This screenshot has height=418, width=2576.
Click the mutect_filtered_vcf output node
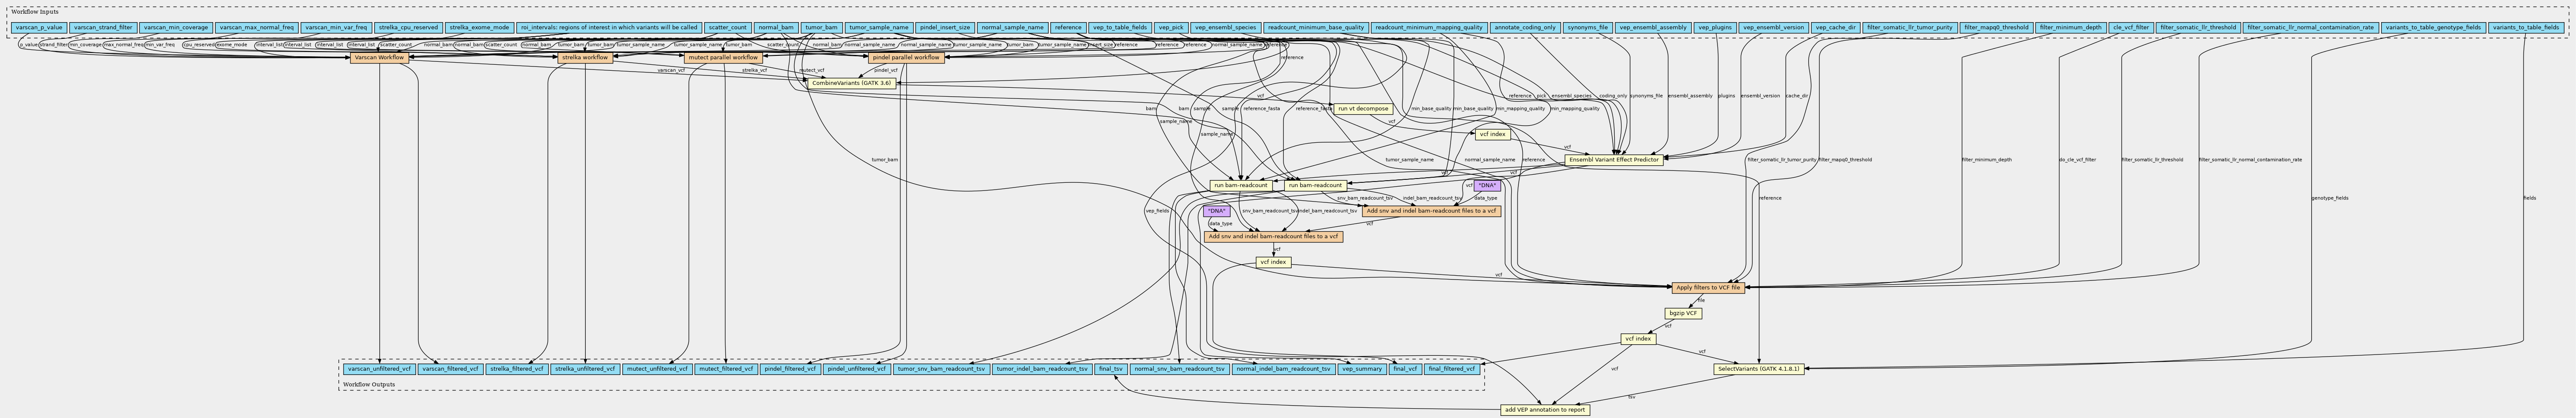coord(726,369)
